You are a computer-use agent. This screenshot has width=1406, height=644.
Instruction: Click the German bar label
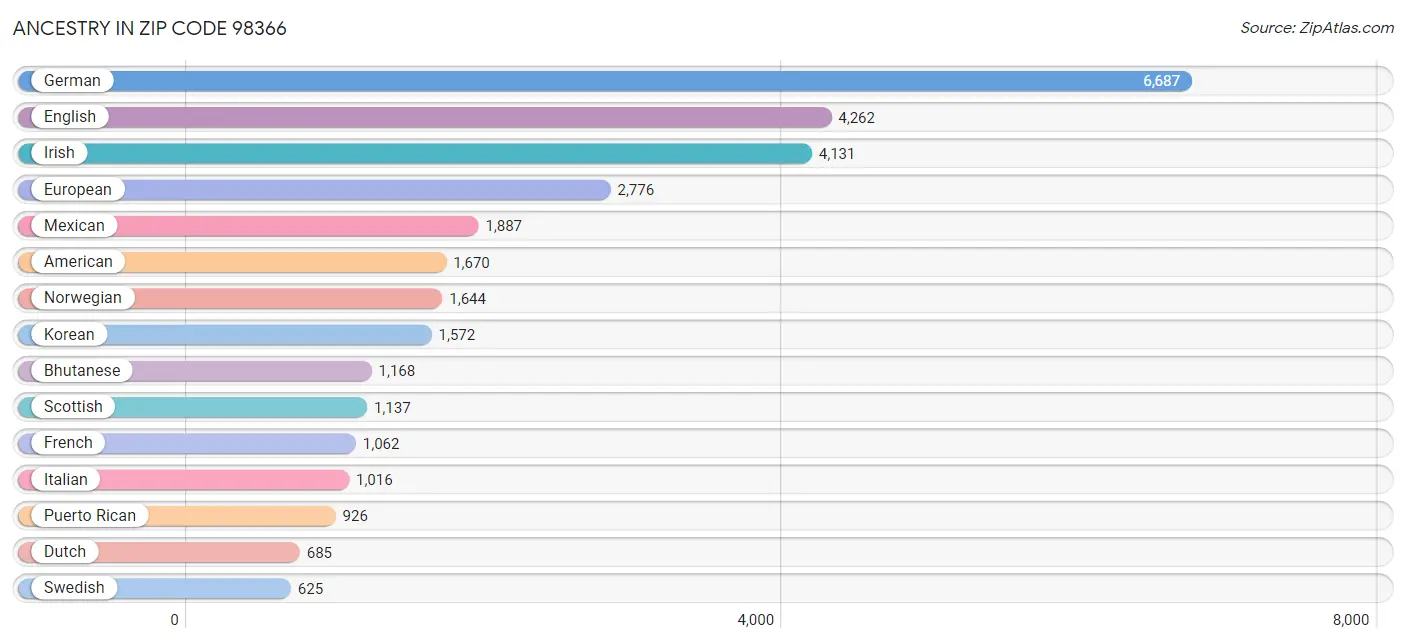tap(72, 81)
